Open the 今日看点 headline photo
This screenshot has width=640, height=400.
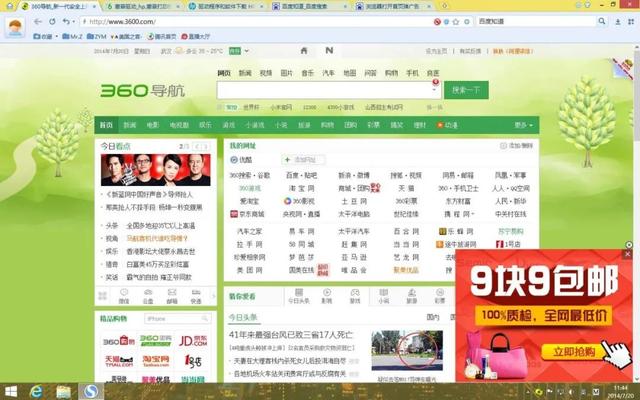[x=156, y=170]
